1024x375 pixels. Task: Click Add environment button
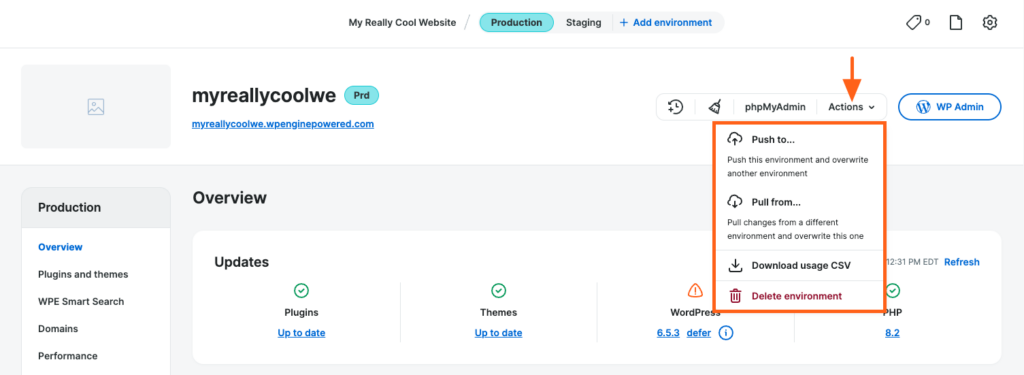click(x=665, y=22)
